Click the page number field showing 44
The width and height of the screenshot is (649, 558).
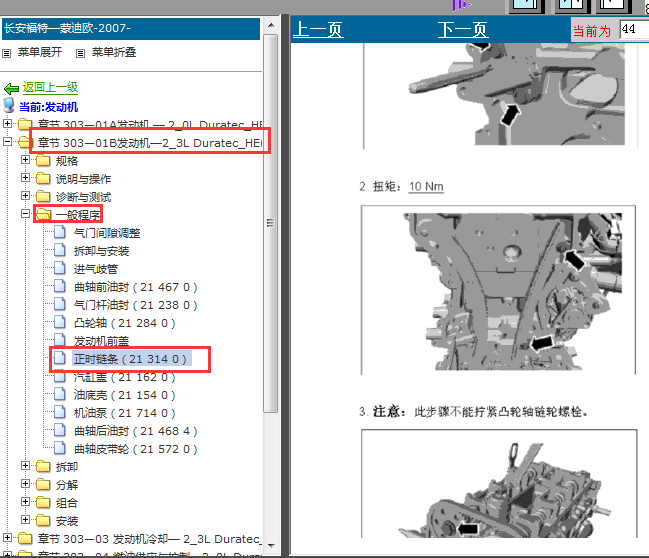tap(634, 30)
